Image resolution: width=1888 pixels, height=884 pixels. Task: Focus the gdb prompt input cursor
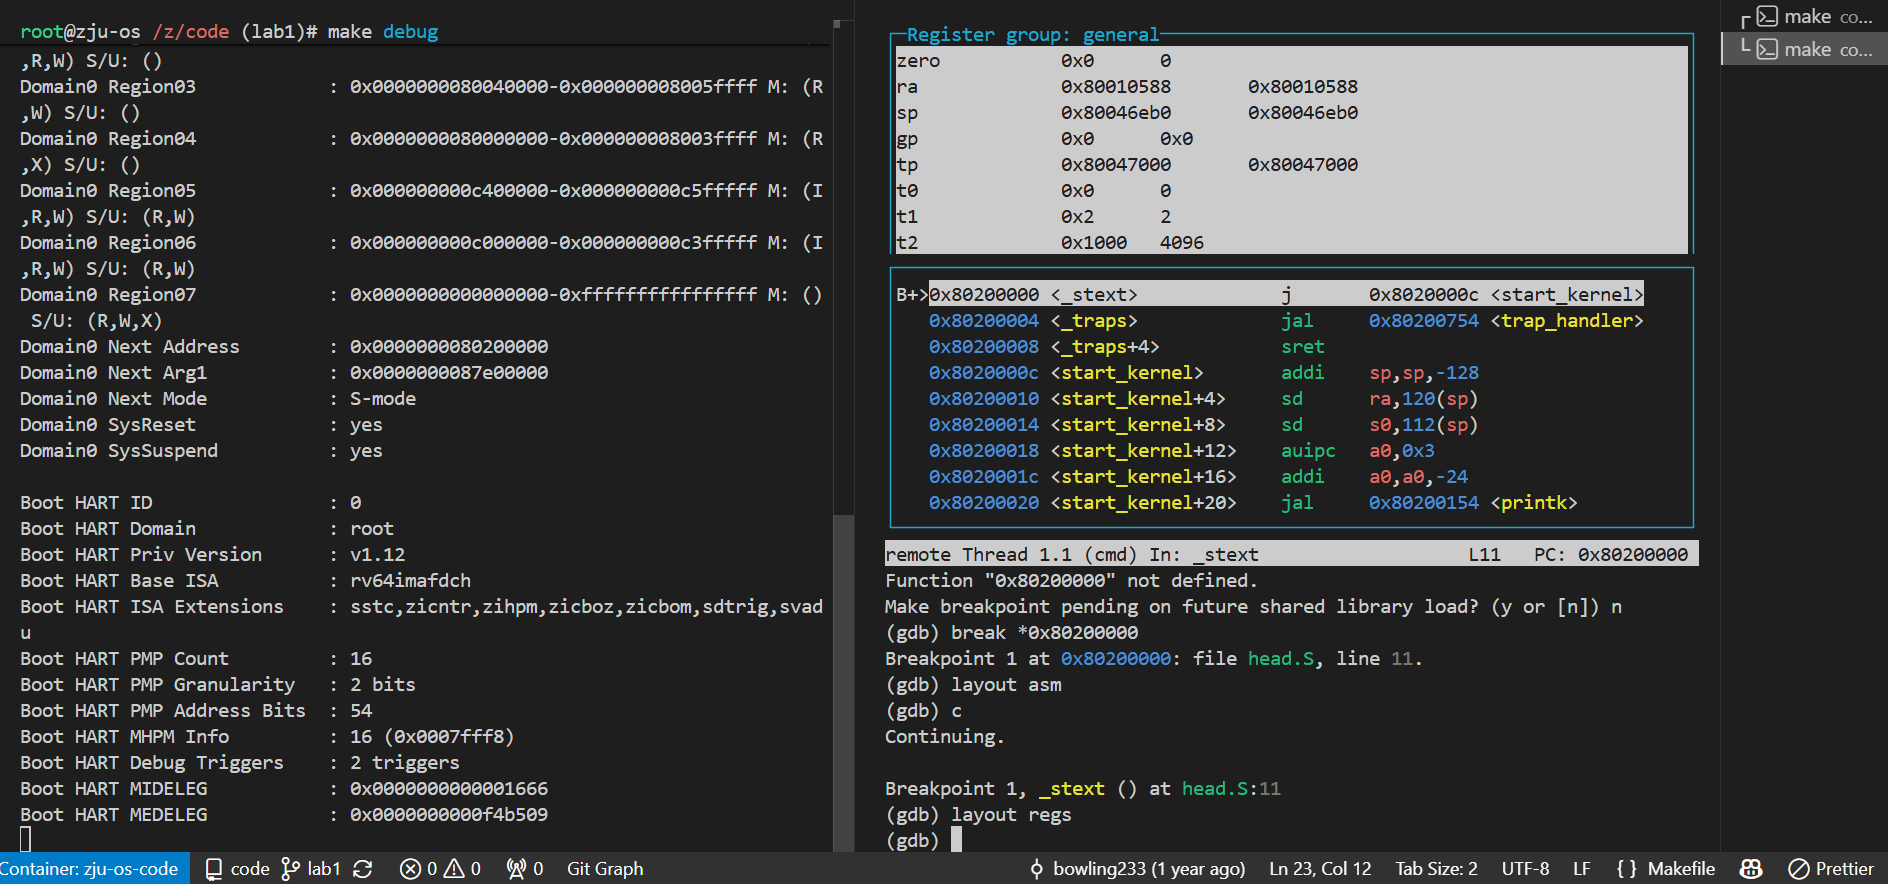[x=956, y=840]
